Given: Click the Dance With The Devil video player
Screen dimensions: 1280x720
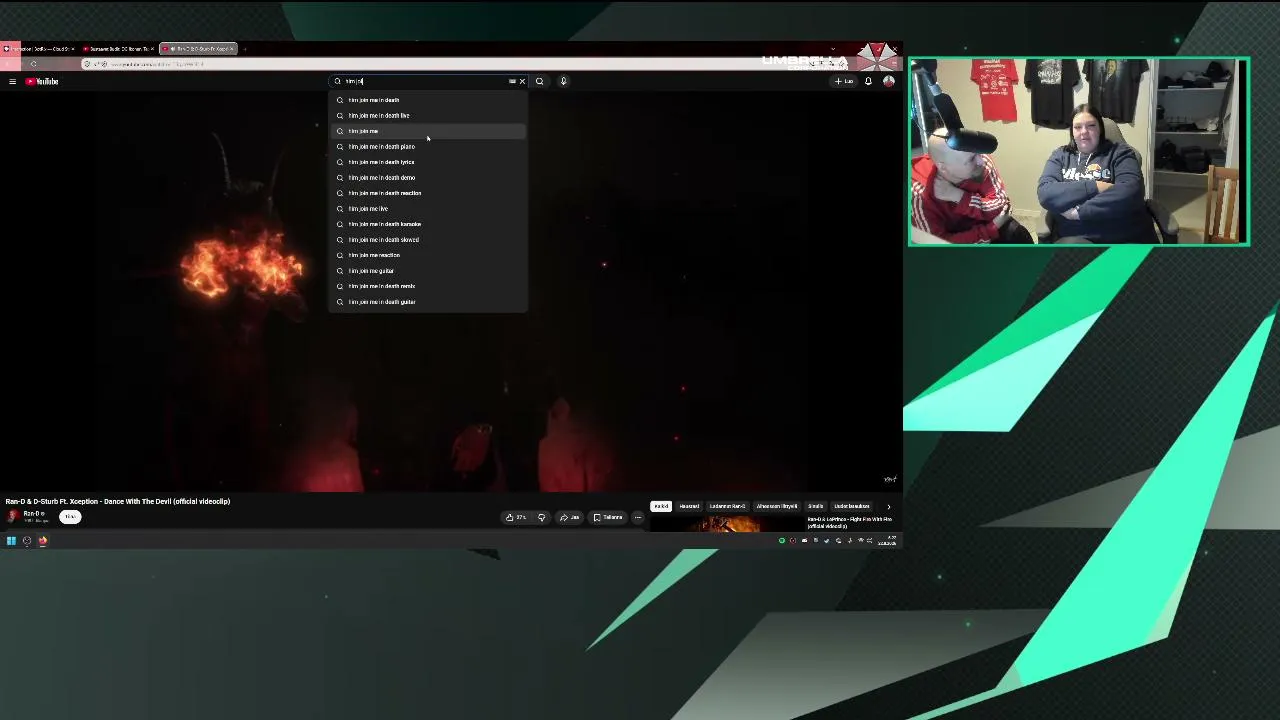Looking at the screenshot, I should coord(451,291).
